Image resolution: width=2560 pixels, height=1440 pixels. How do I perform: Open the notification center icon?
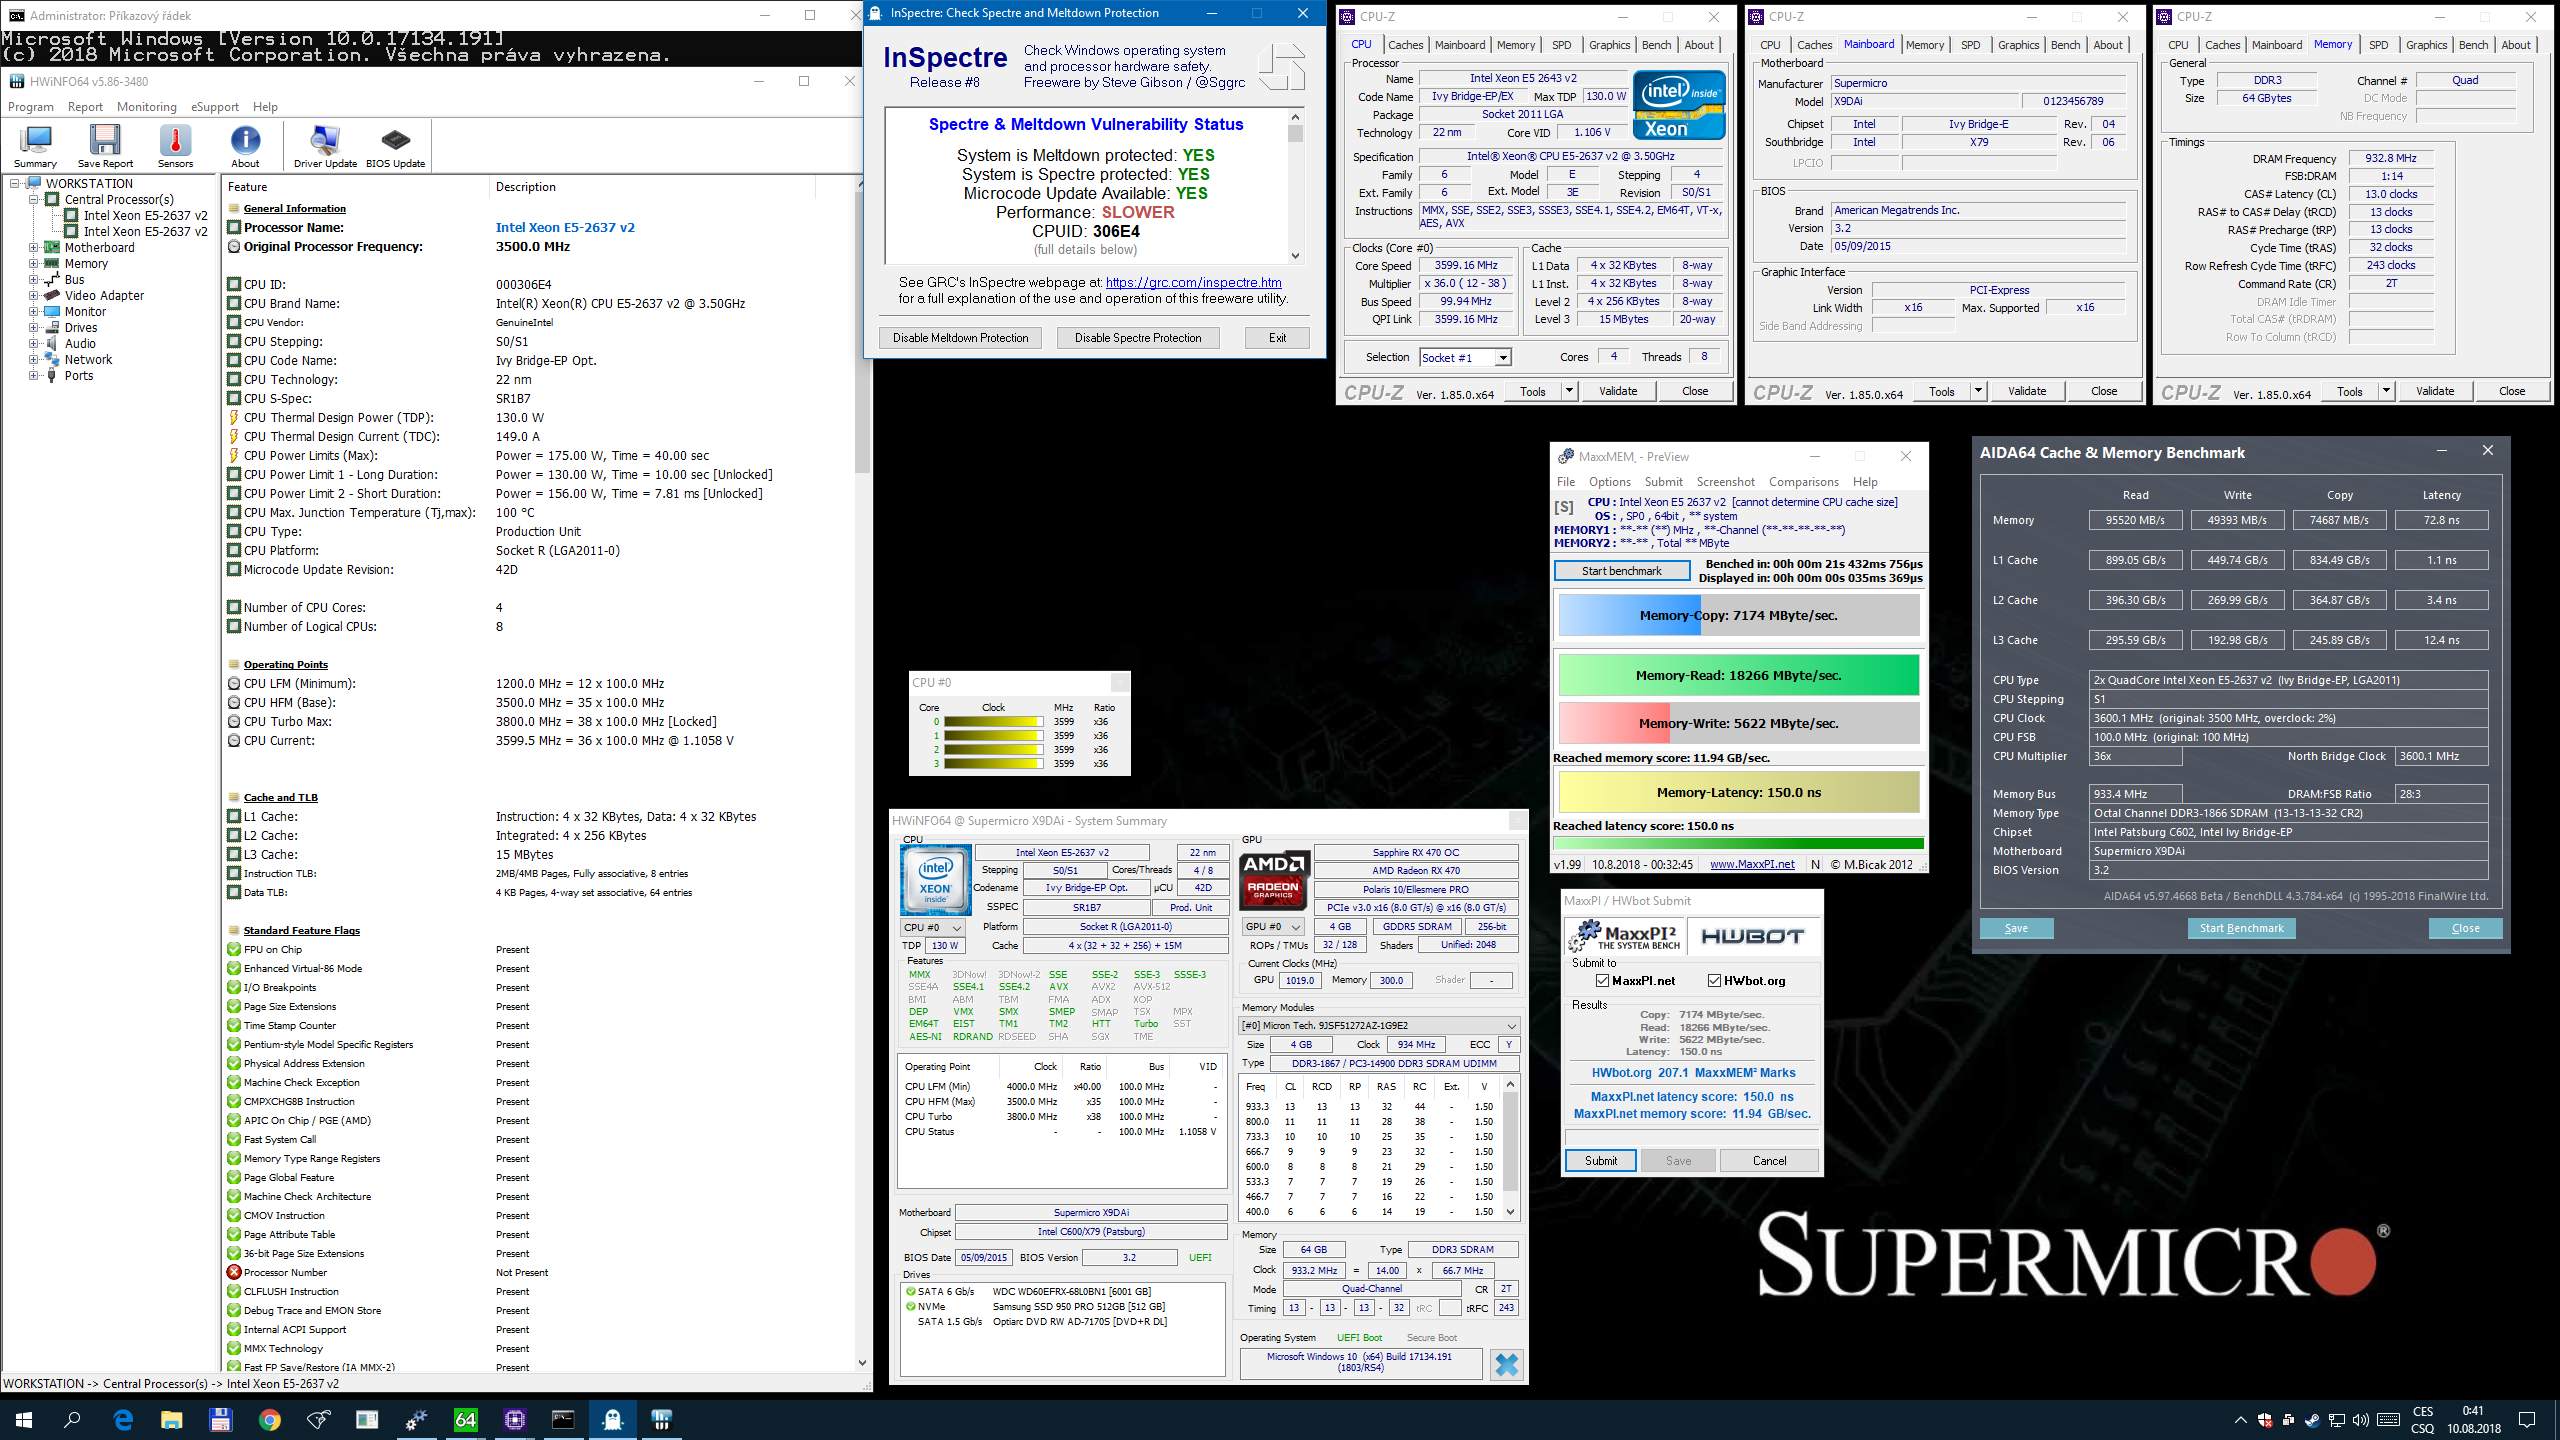coord(2527,1420)
